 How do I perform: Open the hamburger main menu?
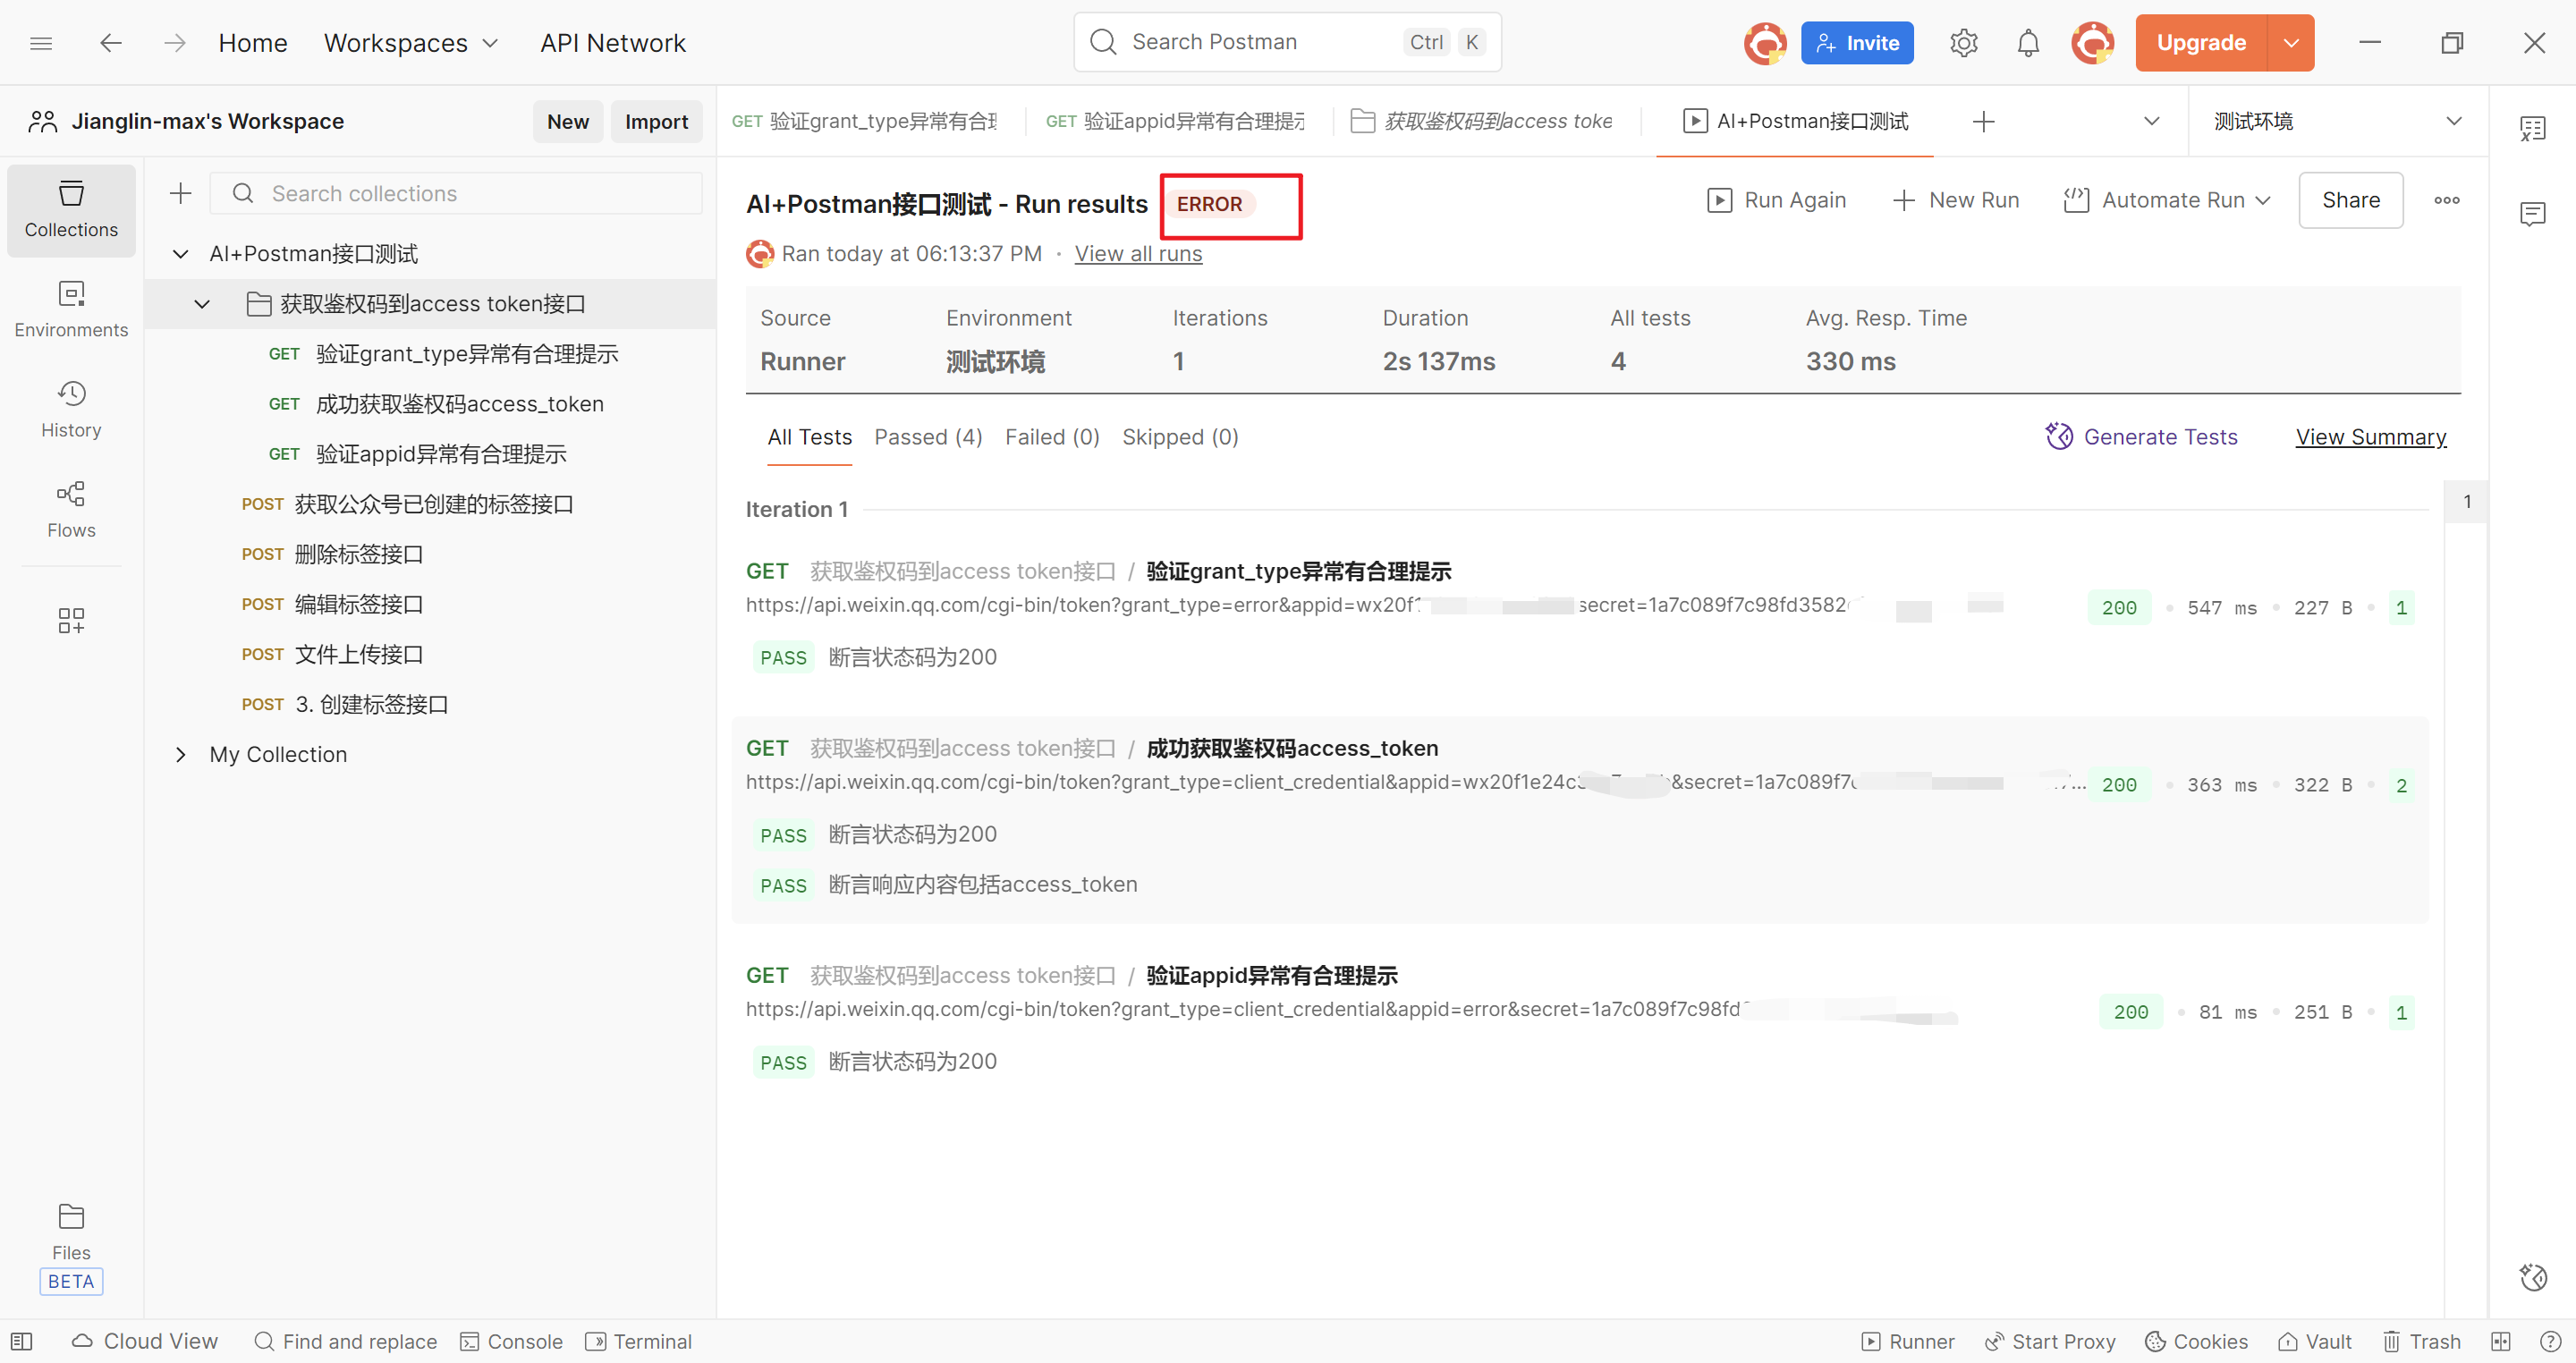[41, 43]
